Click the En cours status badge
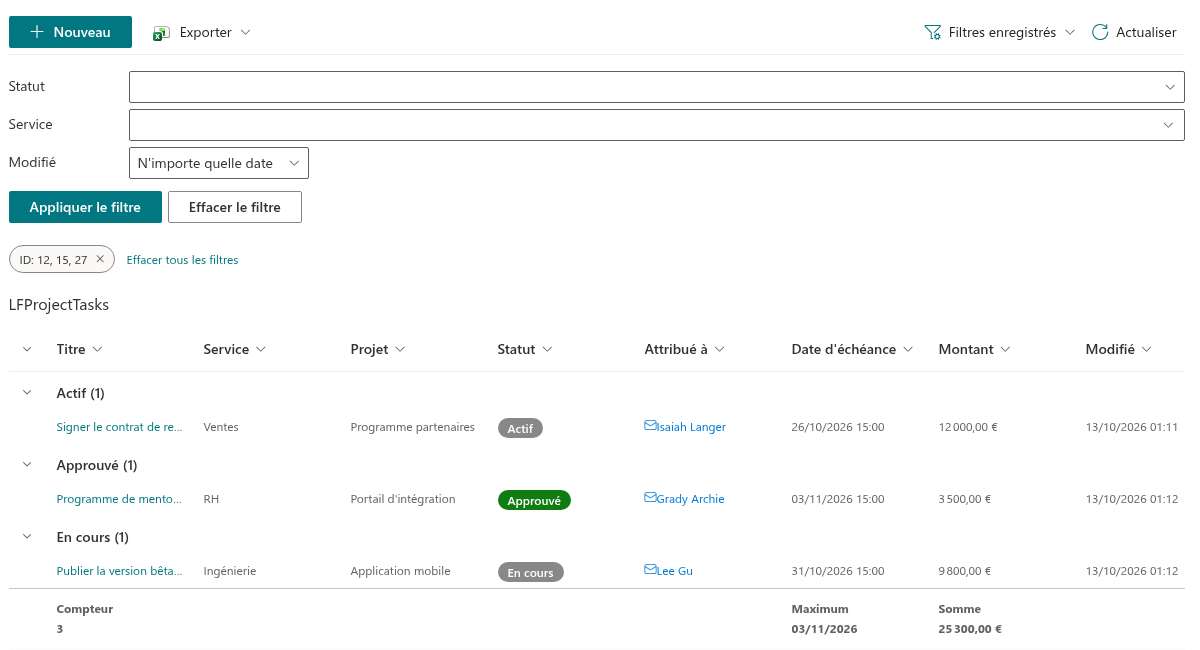 pyautogui.click(x=531, y=572)
